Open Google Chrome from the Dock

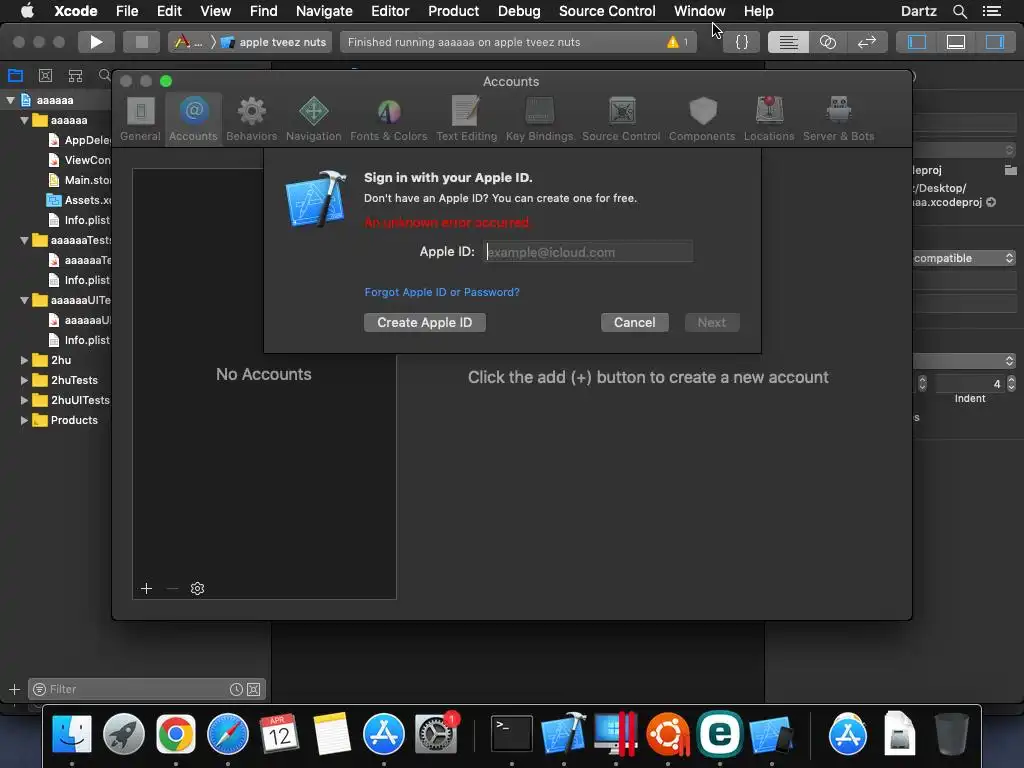coord(175,734)
